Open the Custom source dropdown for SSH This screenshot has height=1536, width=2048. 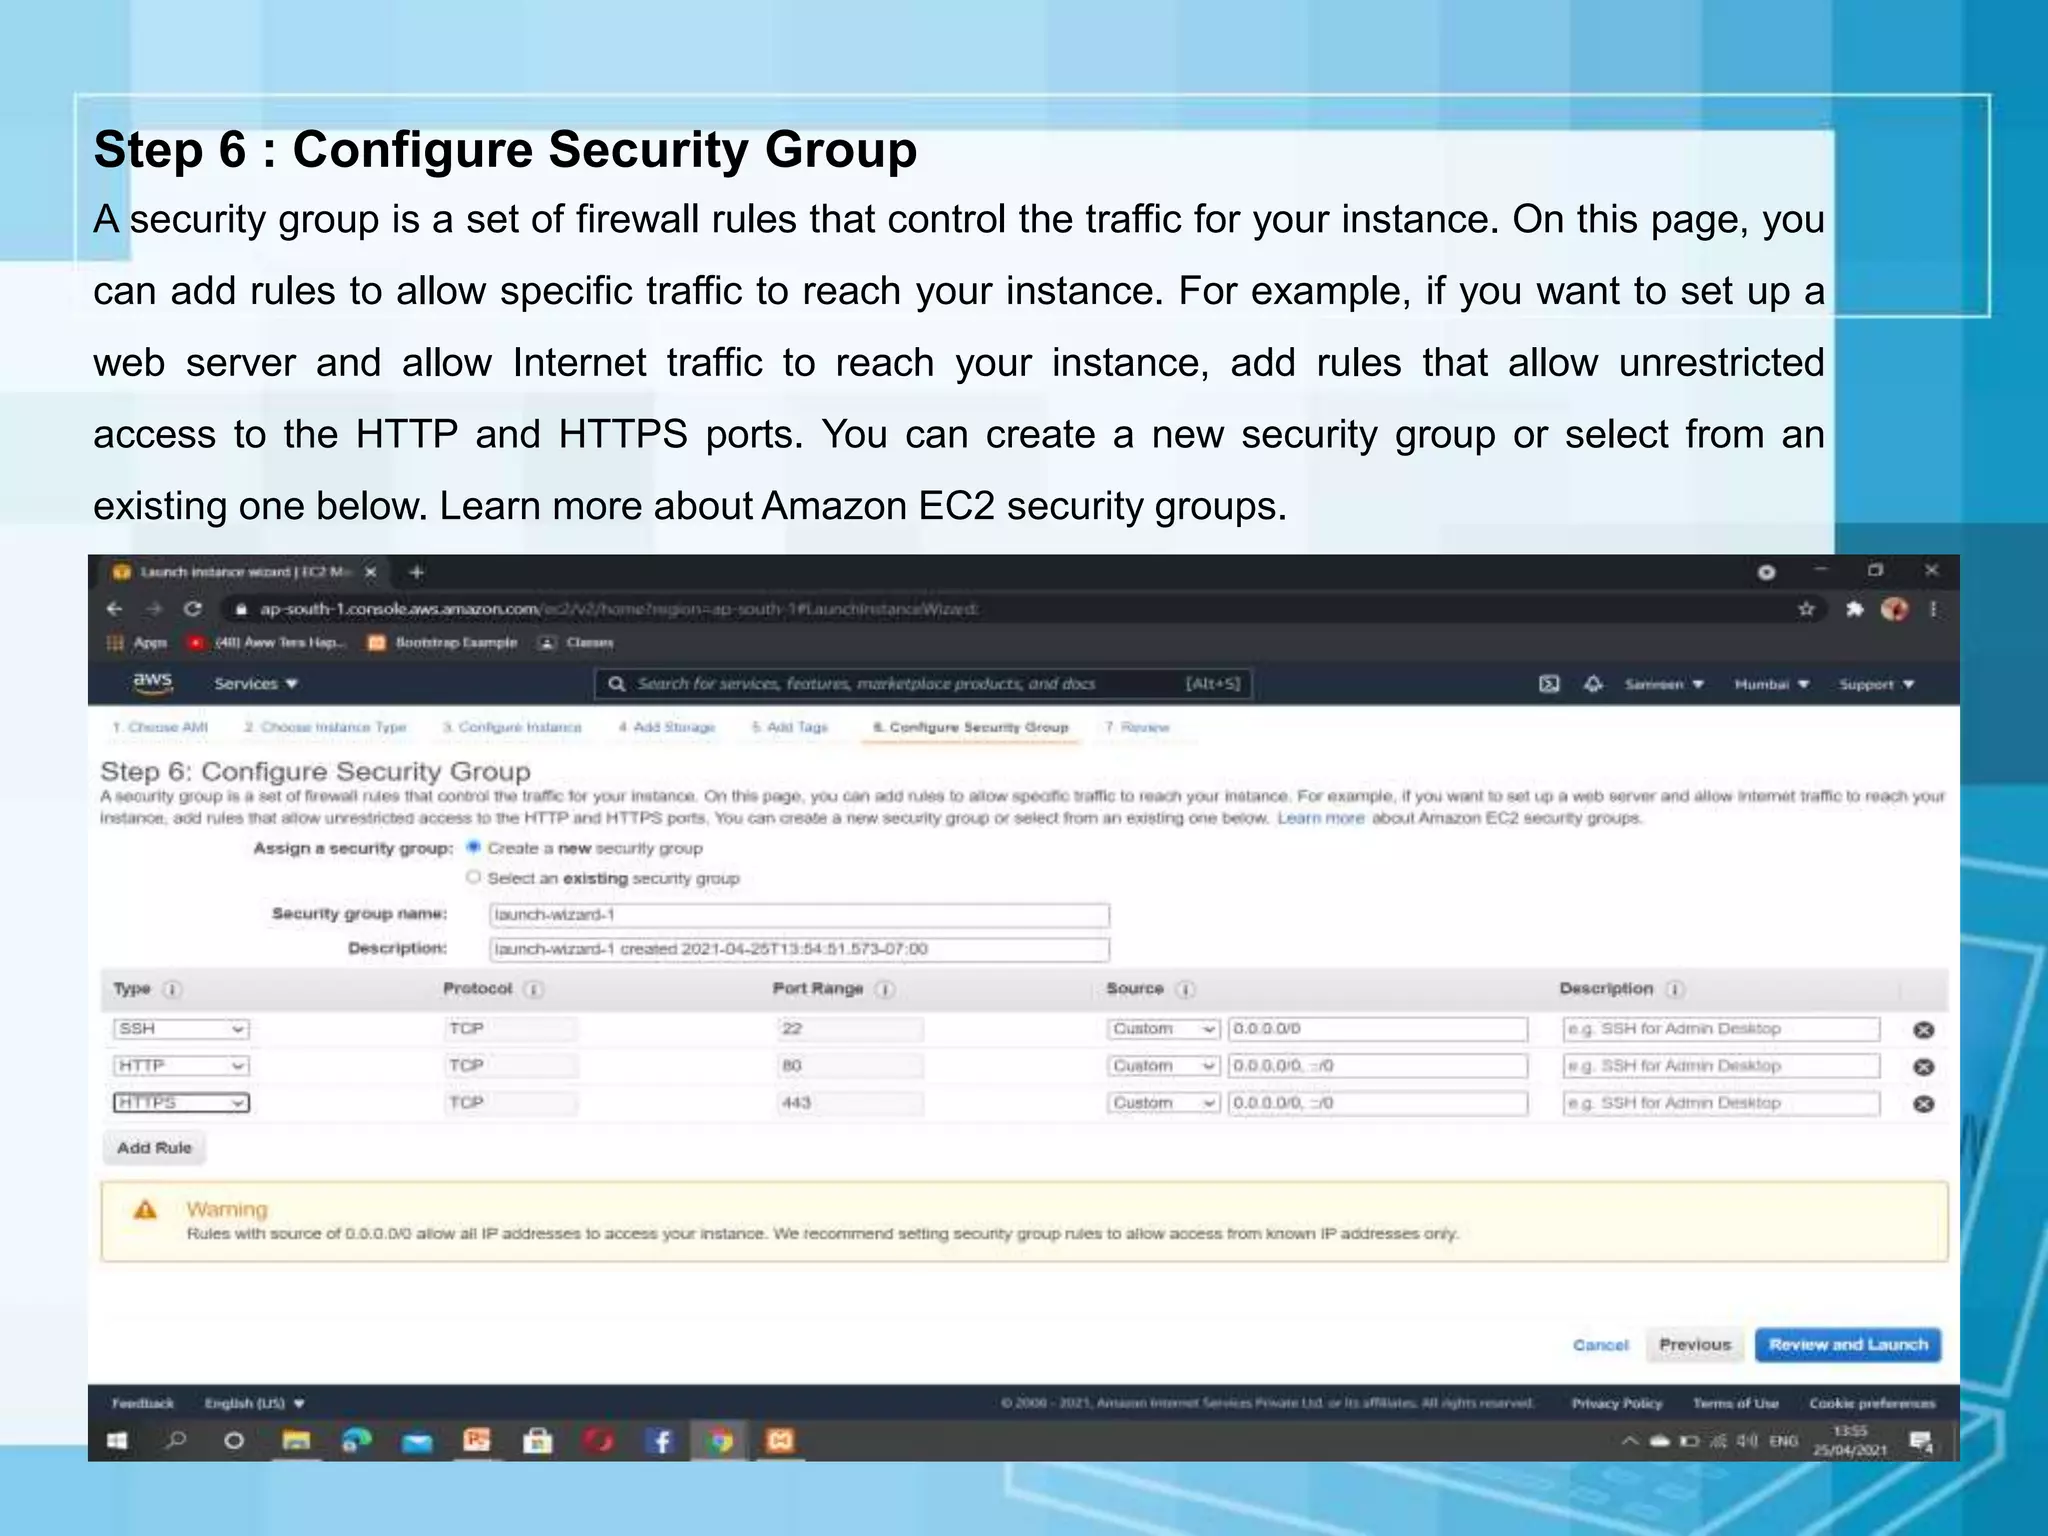[1163, 1029]
